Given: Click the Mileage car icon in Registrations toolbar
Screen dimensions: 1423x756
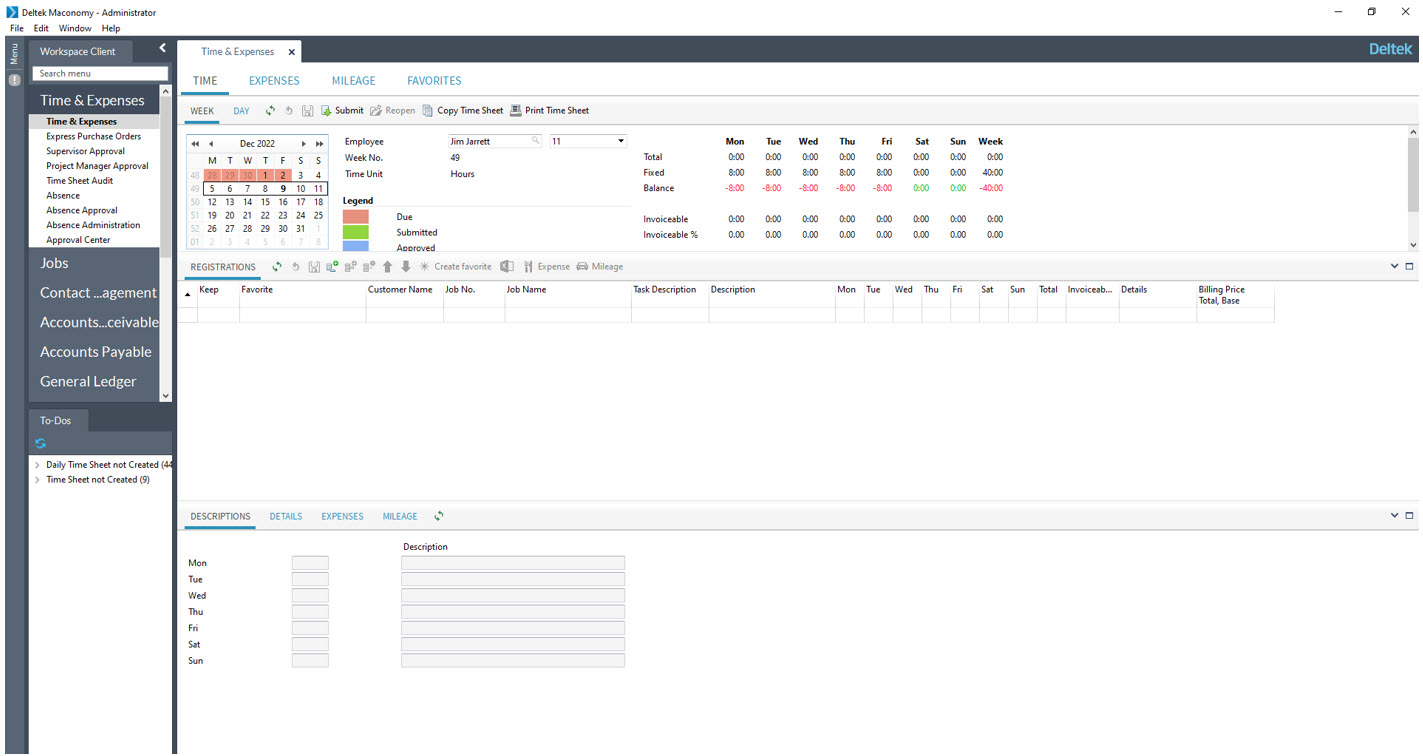Looking at the screenshot, I should [582, 267].
